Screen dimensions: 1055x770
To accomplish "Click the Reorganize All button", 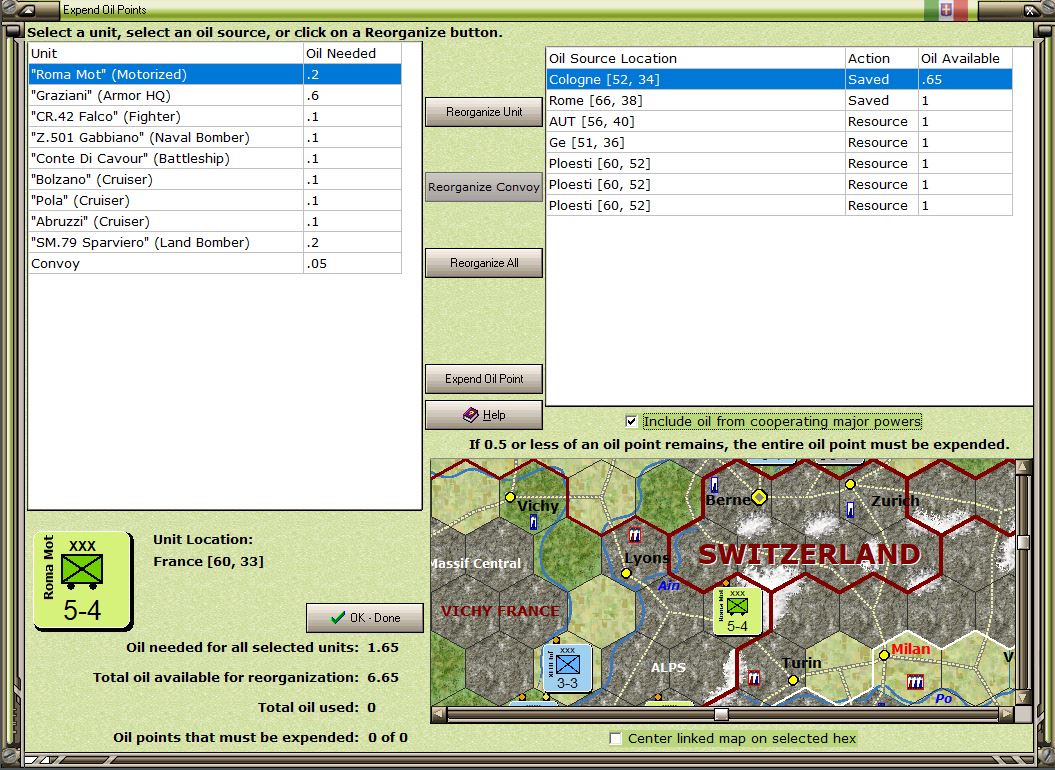I will click(x=484, y=263).
